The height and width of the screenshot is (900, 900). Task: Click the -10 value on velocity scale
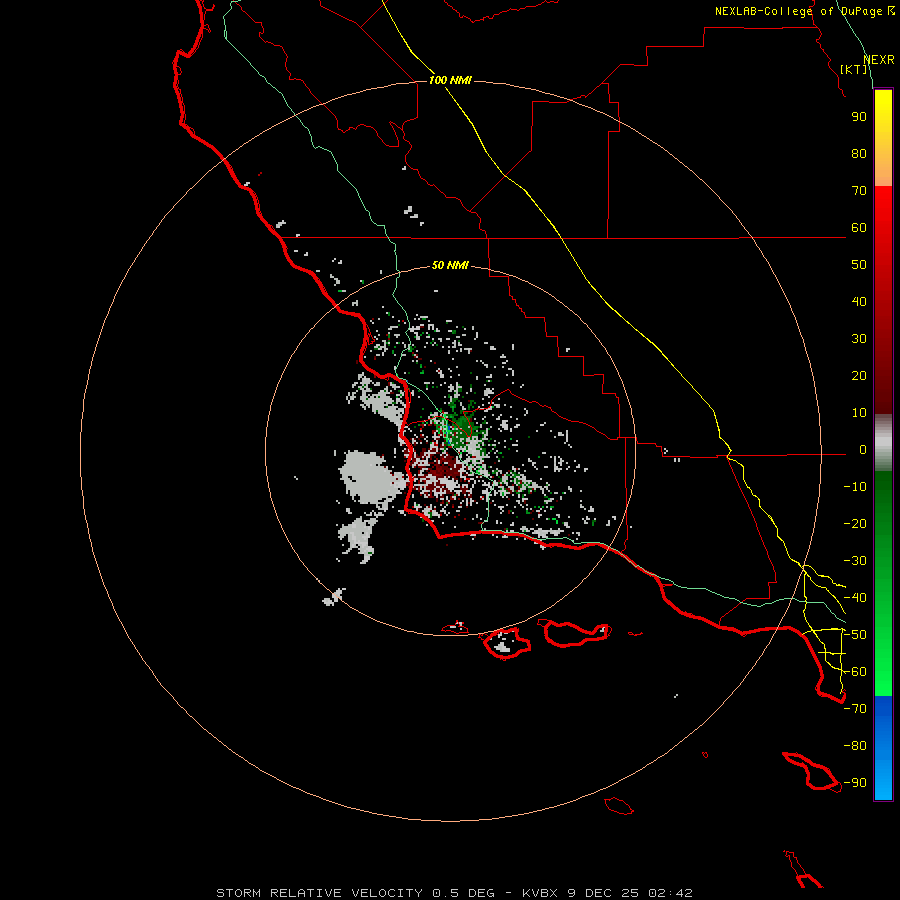pos(855,487)
